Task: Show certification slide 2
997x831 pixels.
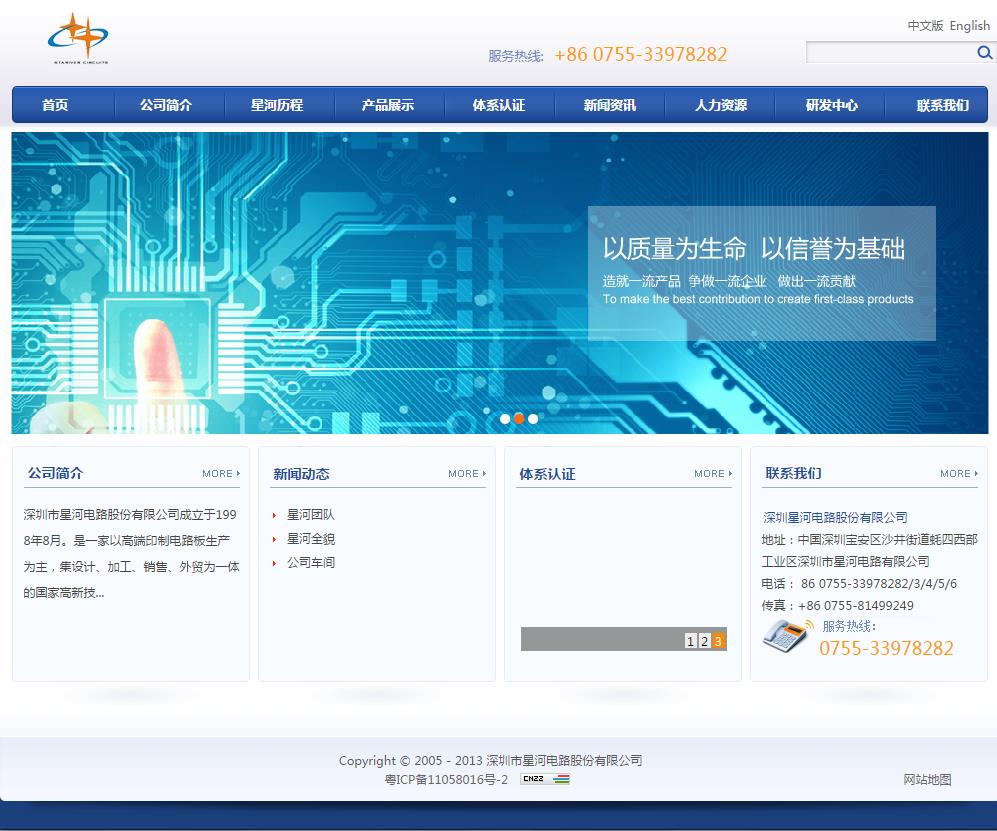Action: (705, 641)
